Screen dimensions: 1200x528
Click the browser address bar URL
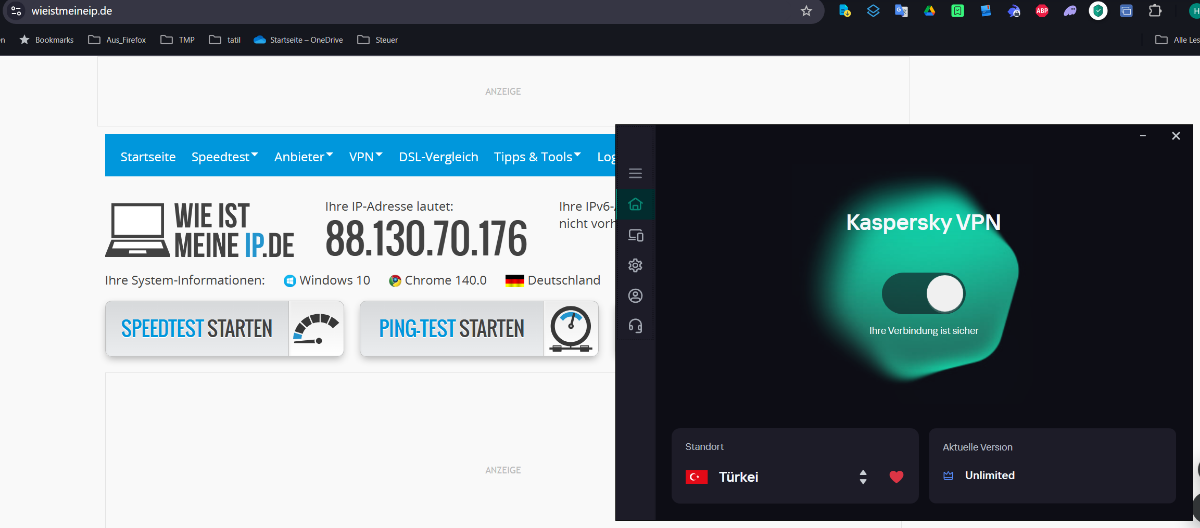click(72, 11)
